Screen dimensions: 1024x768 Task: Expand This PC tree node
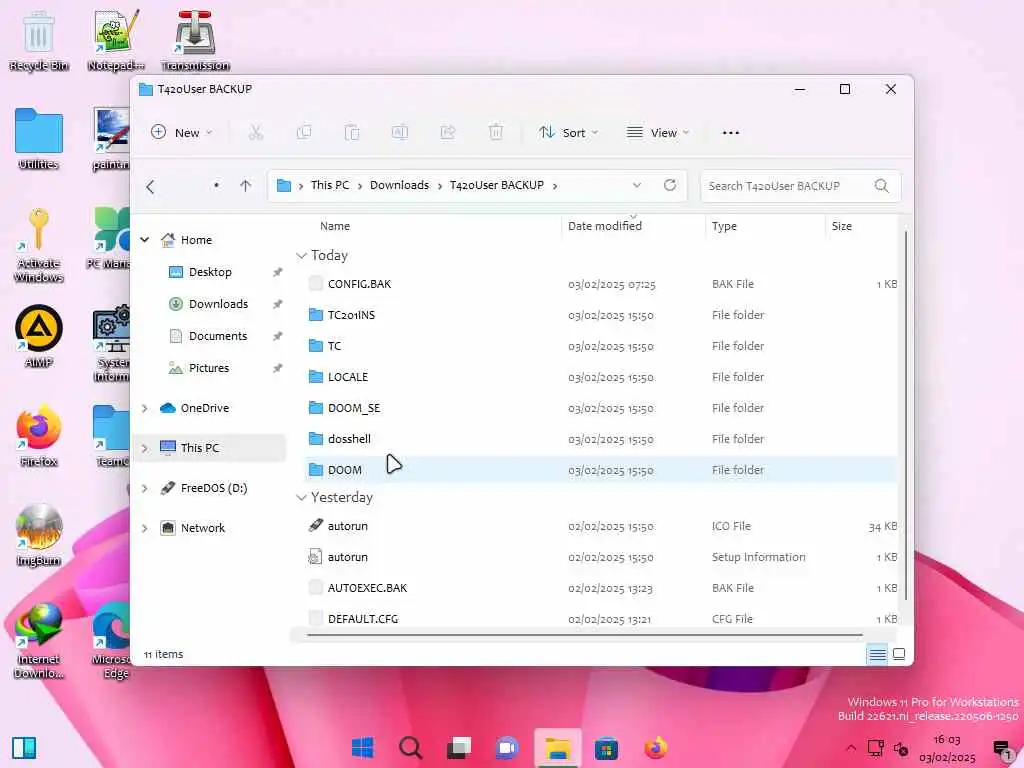tap(145, 448)
